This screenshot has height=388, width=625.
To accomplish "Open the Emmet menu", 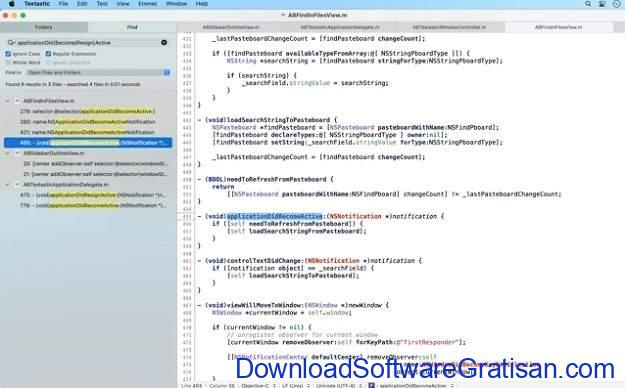I will [147, 4].
